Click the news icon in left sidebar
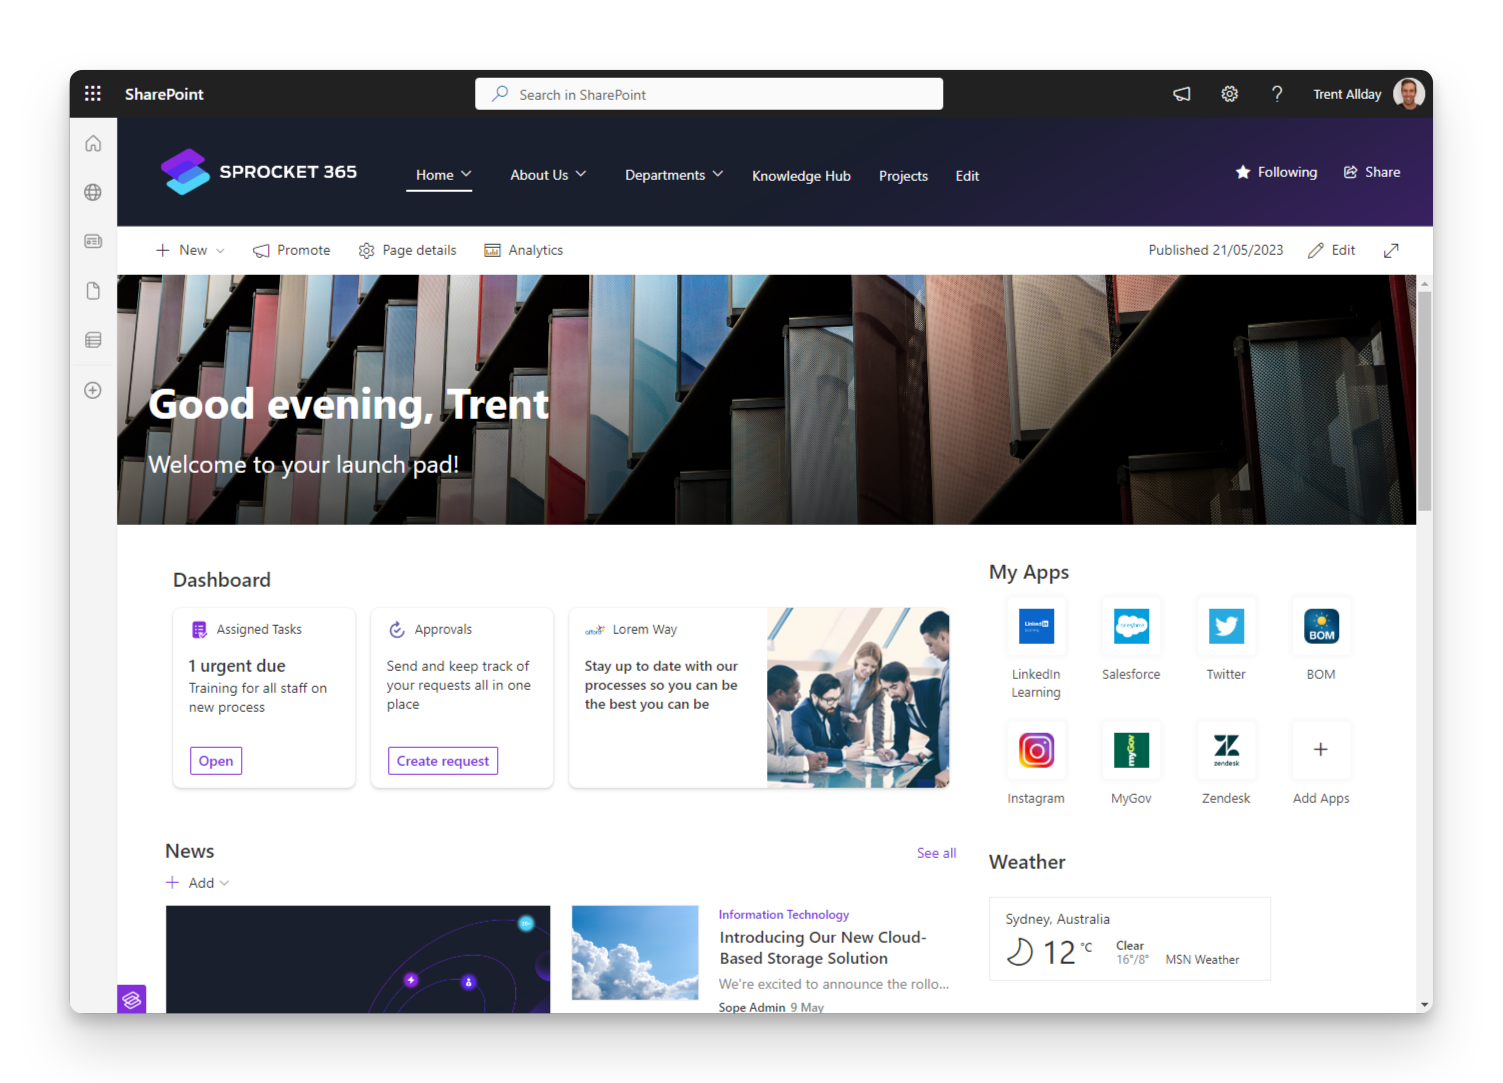 (92, 241)
